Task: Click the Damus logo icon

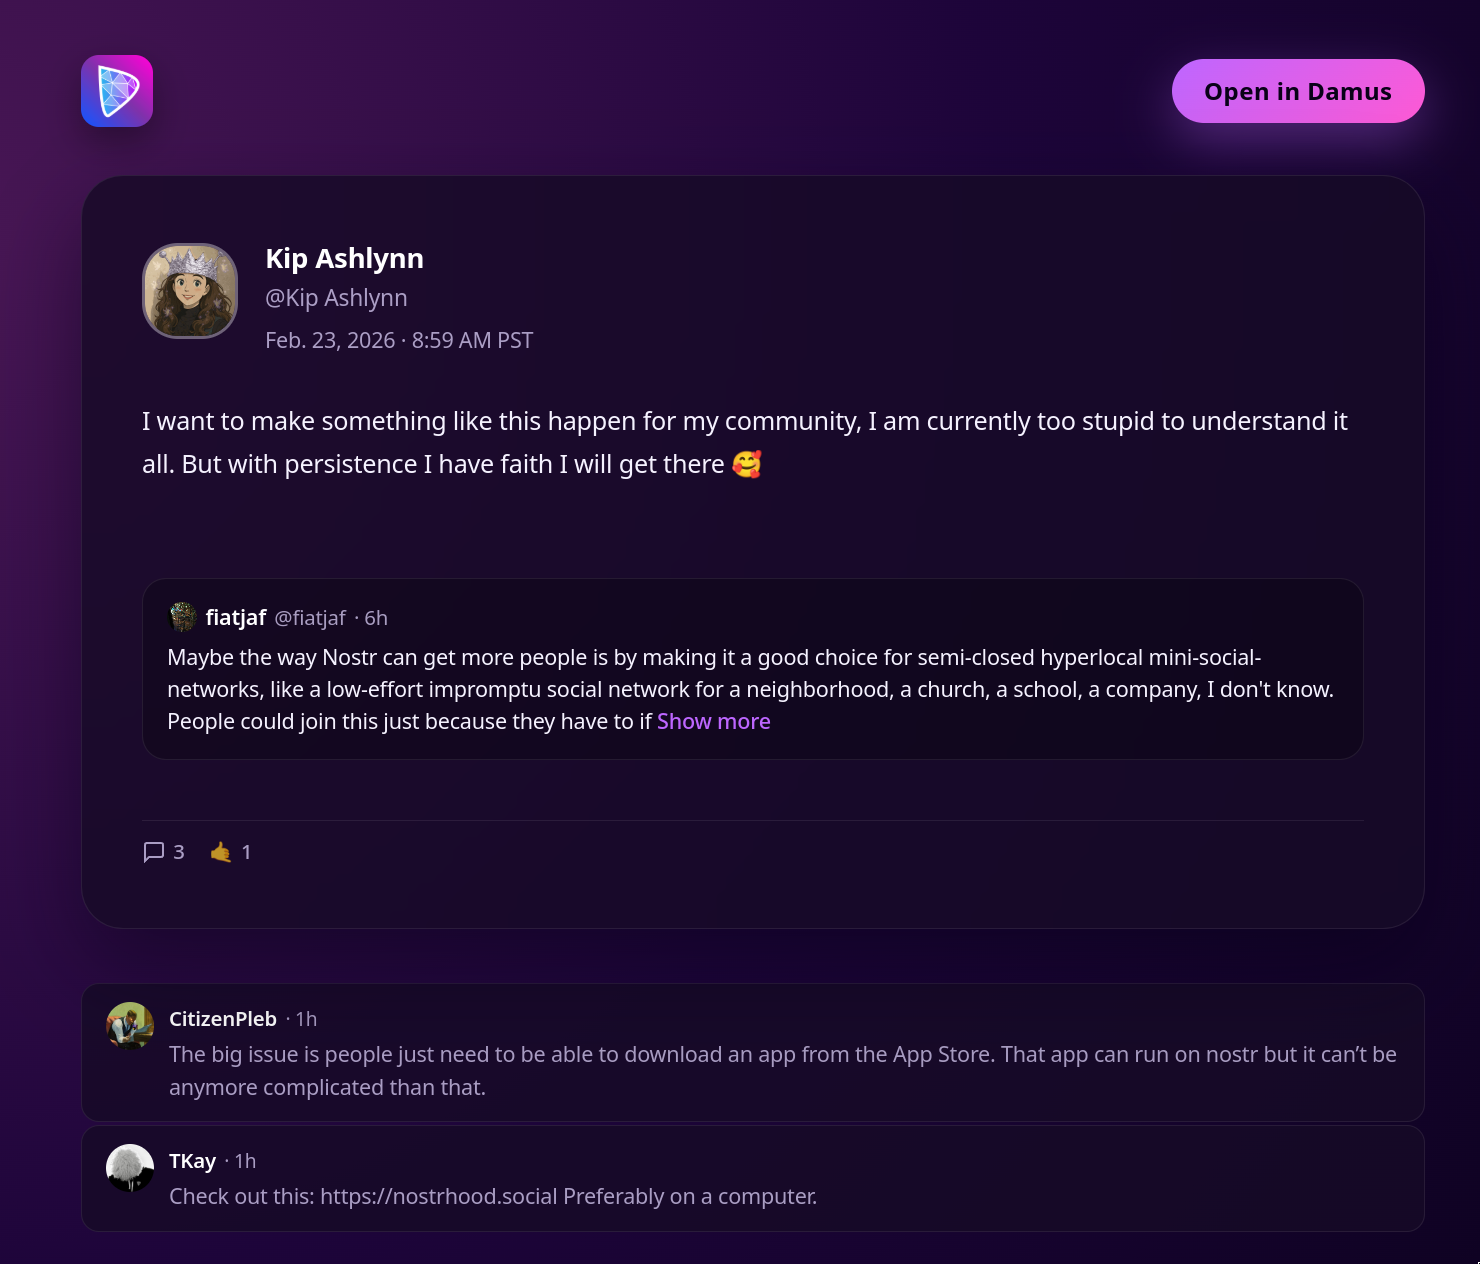Action: click(117, 91)
